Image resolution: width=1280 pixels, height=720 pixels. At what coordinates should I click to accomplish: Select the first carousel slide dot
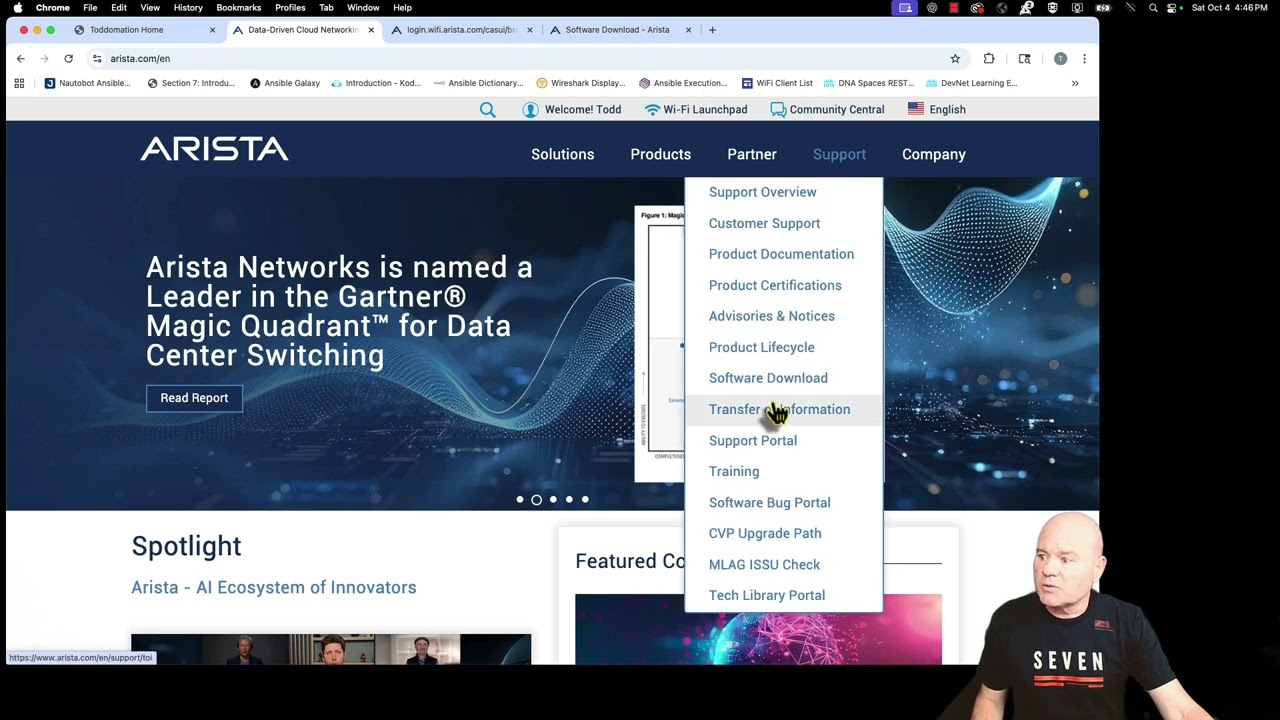point(520,499)
